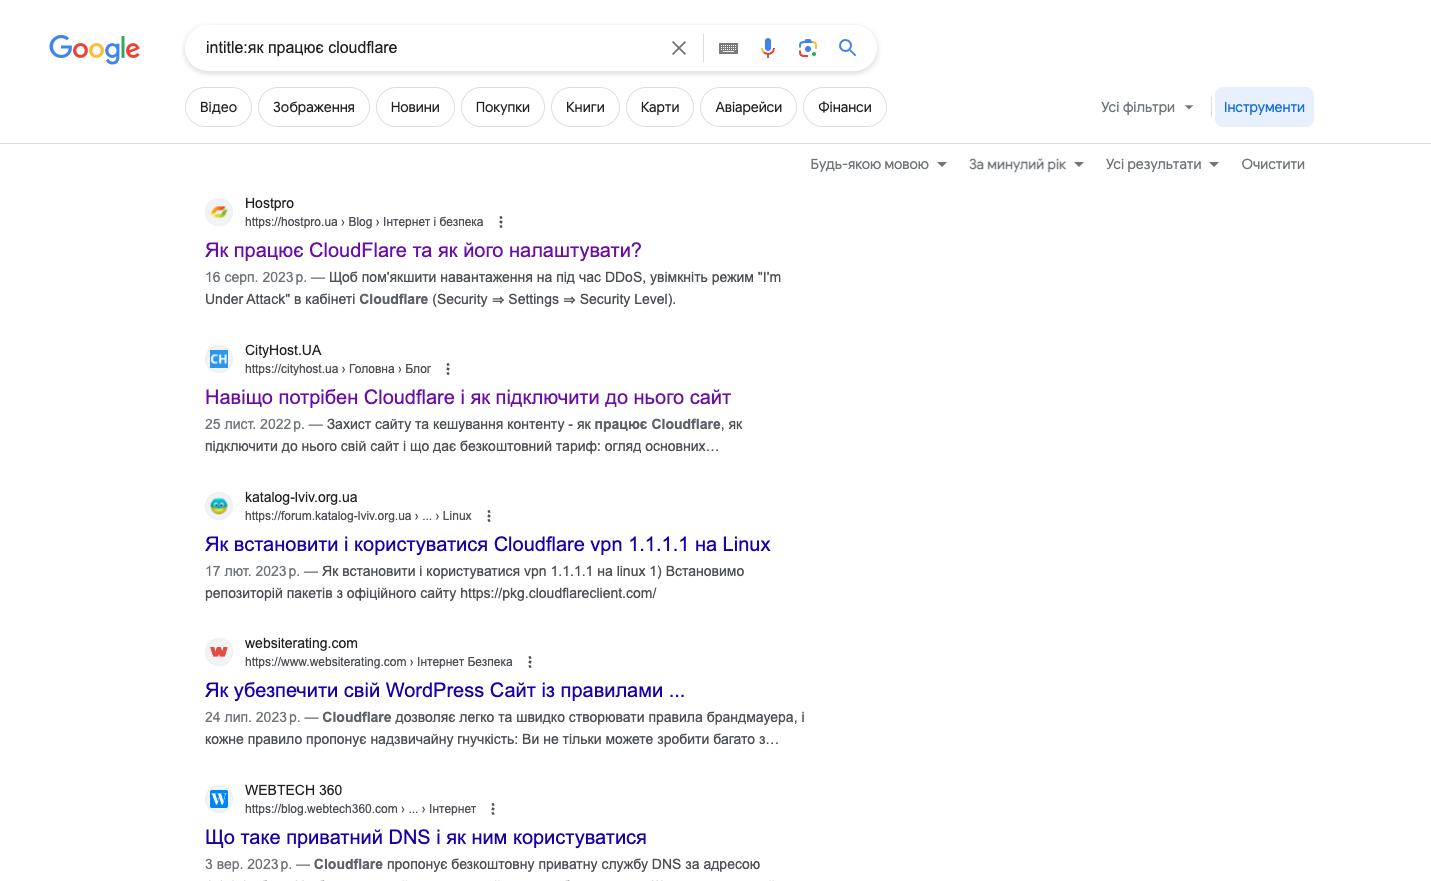1431x881 pixels.
Task: Click the katalog-lviv.org.ua site name
Action: point(301,497)
